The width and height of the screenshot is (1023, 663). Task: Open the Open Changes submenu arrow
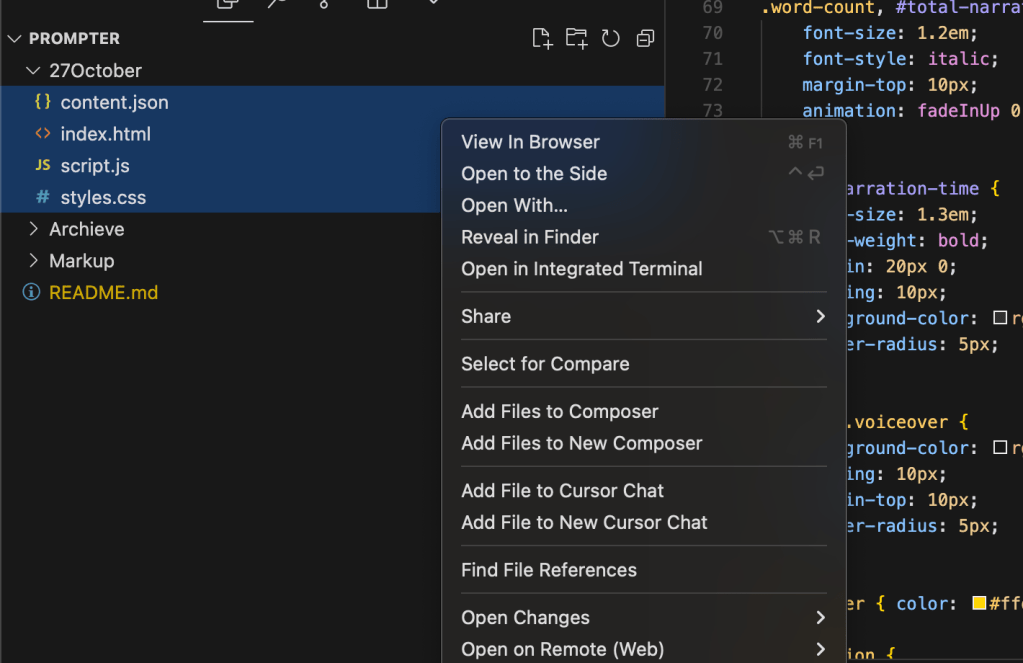(820, 617)
